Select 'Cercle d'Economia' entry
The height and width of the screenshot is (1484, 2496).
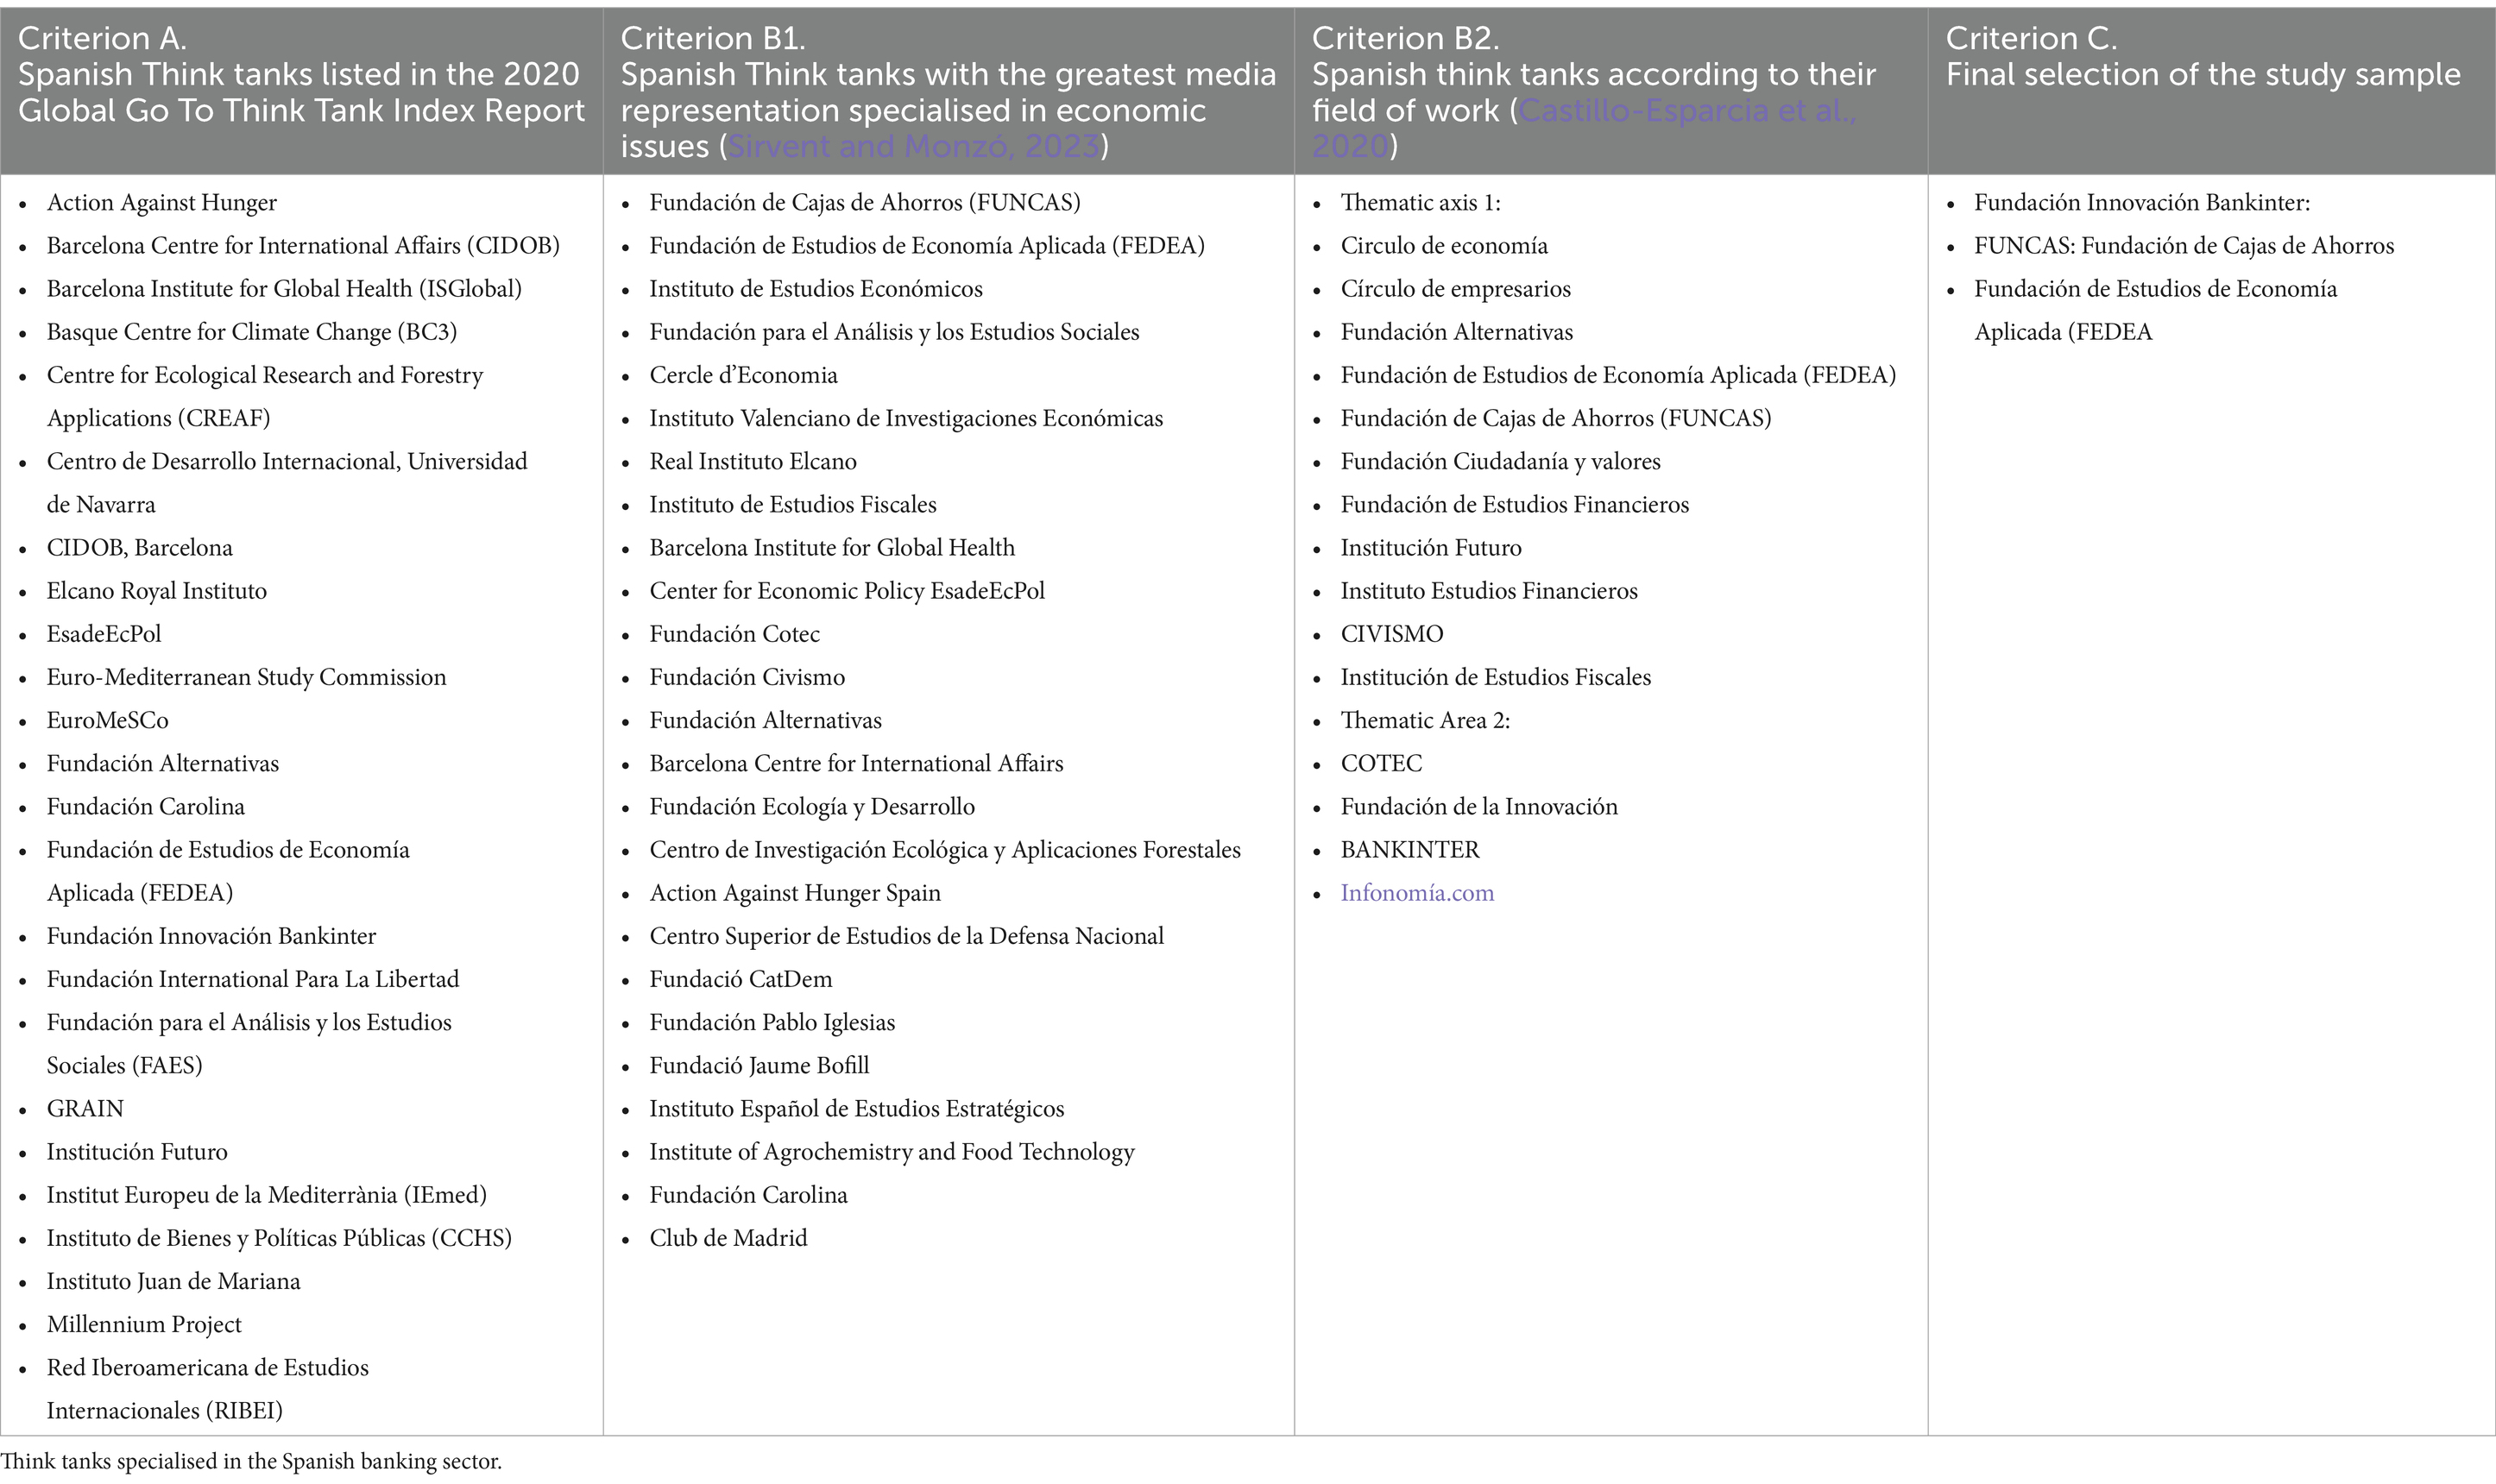point(743,375)
